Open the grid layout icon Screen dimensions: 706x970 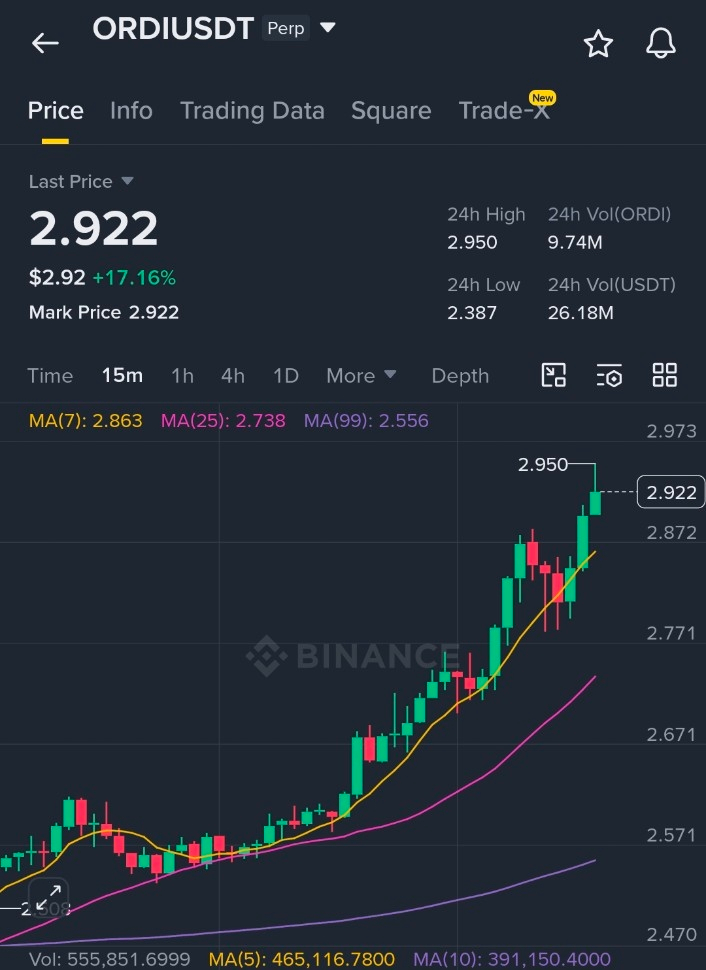pos(665,376)
